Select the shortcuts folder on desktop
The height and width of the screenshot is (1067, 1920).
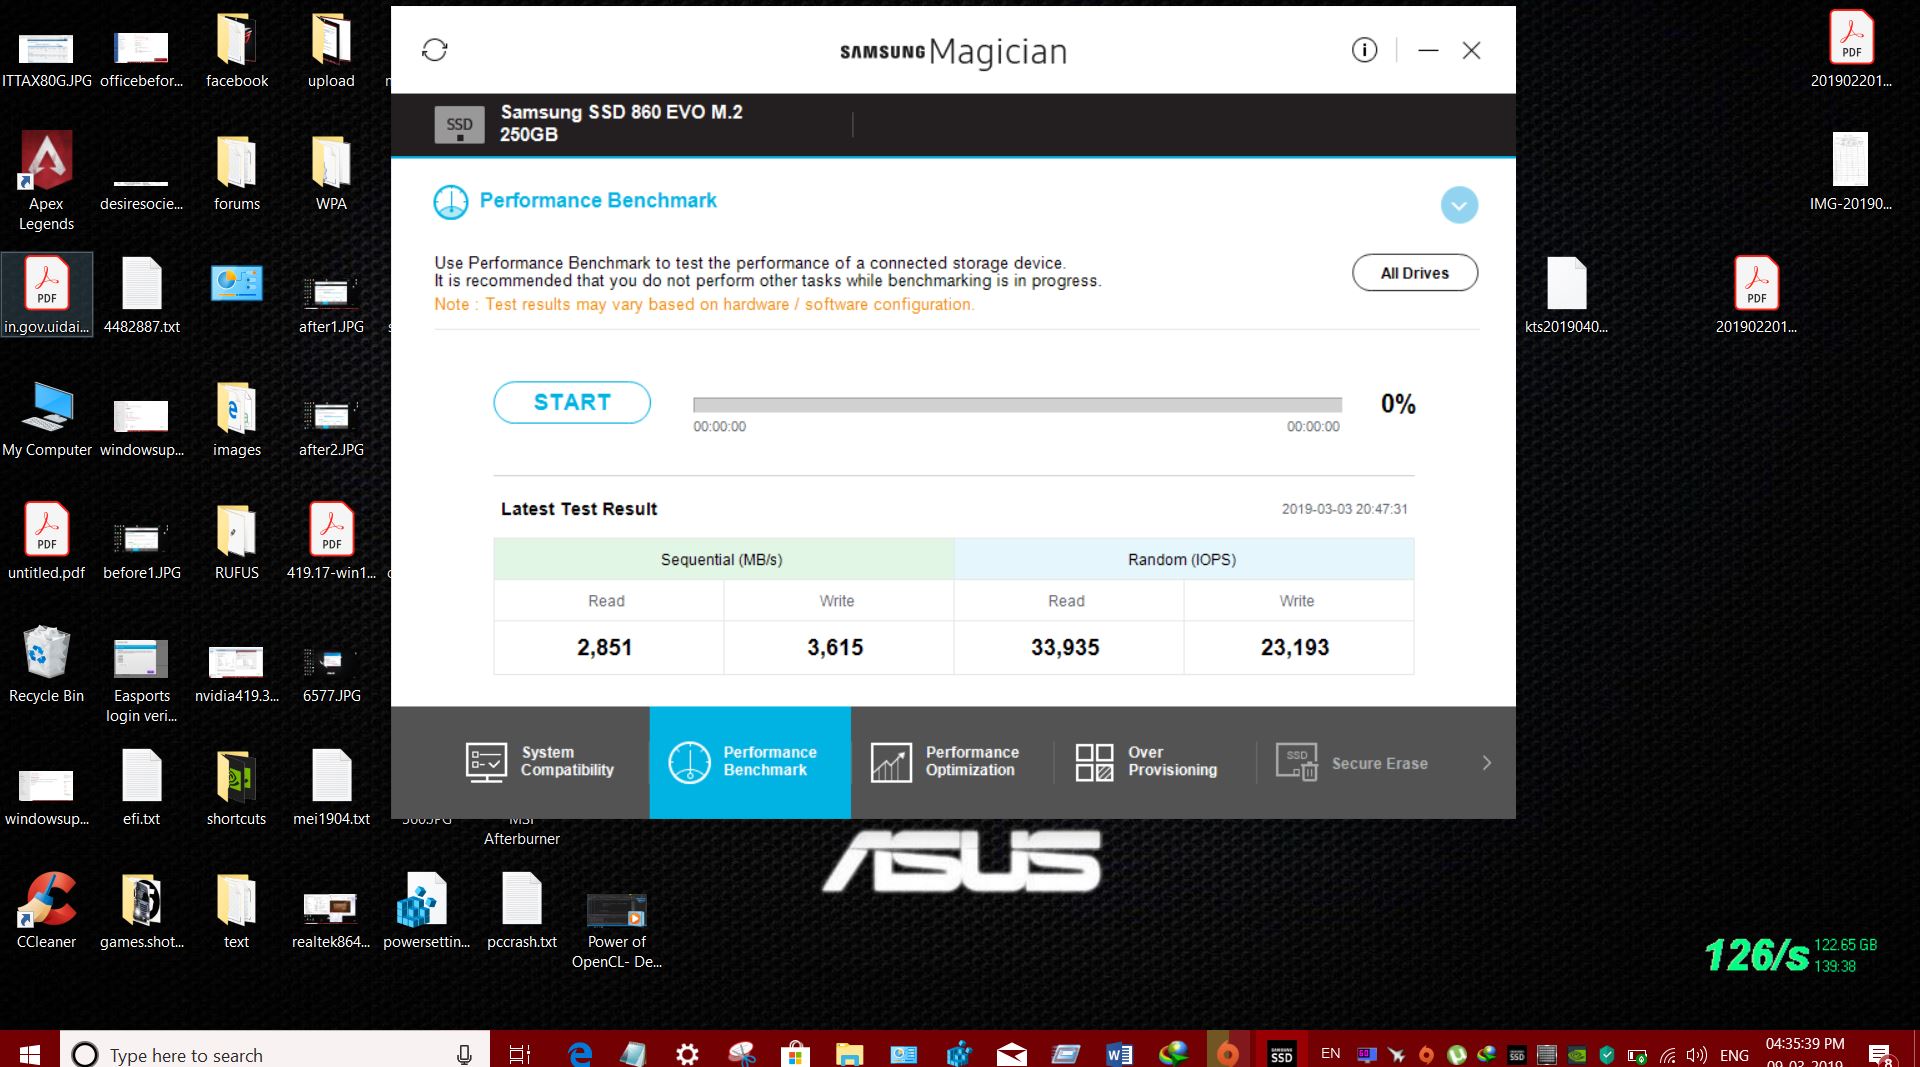[x=236, y=787]
